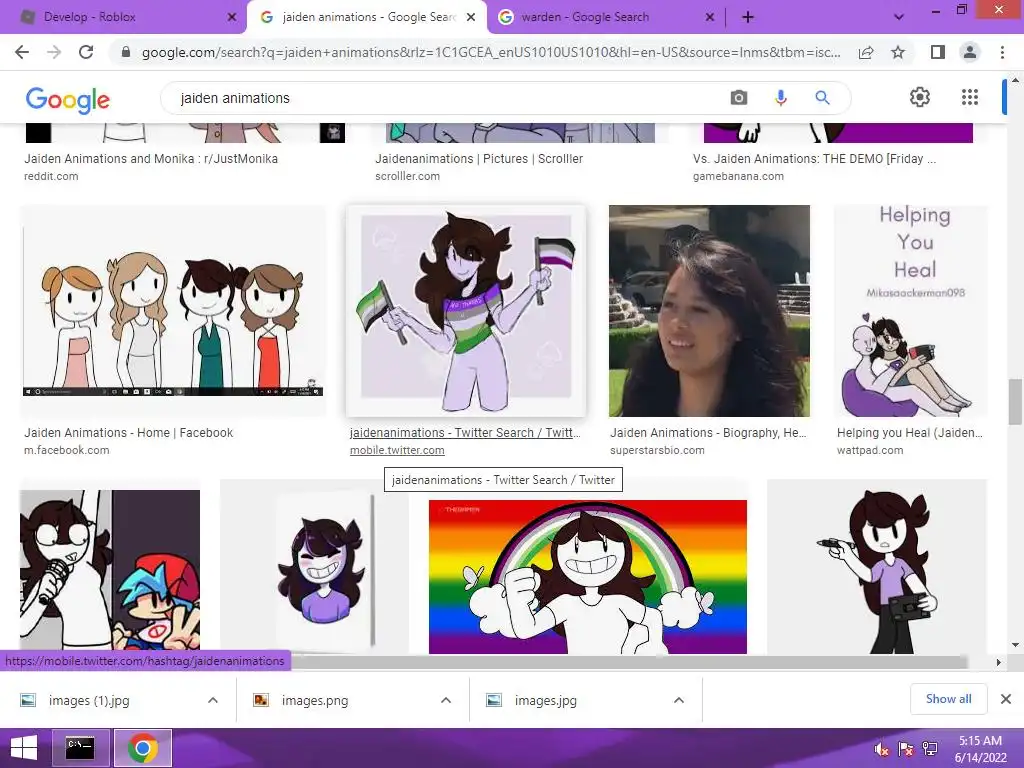1024x768 pixels.
Task: Select microphone and Boyfriend character thumbnail
Action: (110, 571)
